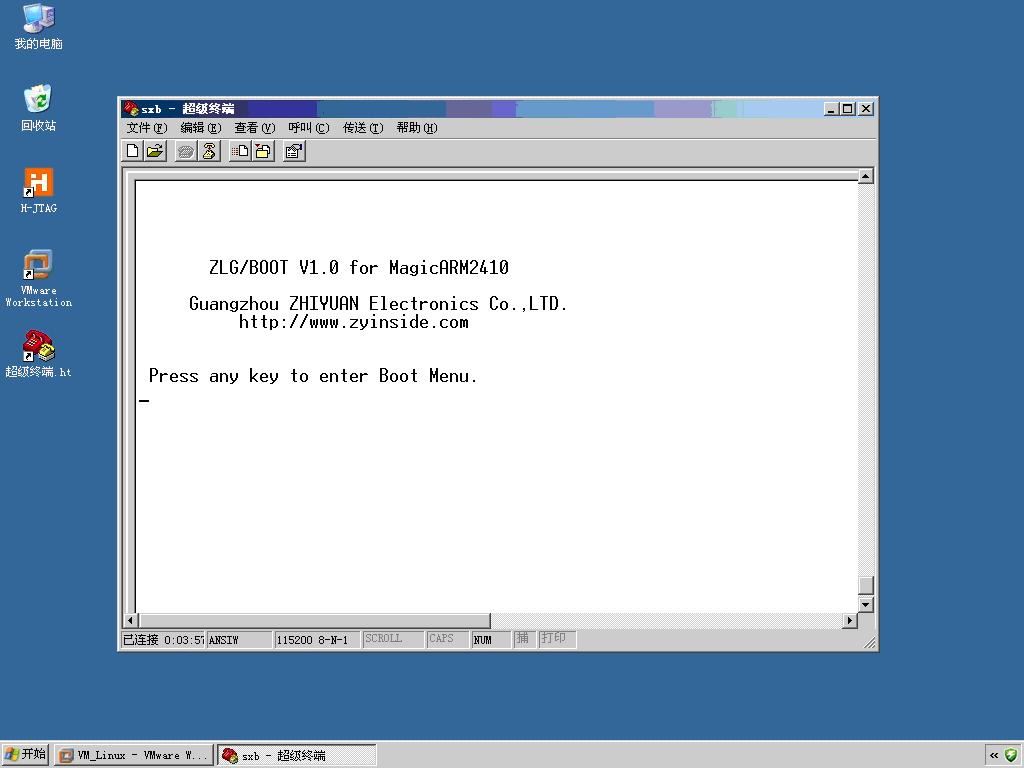Click the 115200 8-N-1 status field
The height and width of the screenshot is (768, 1024).
317,640
